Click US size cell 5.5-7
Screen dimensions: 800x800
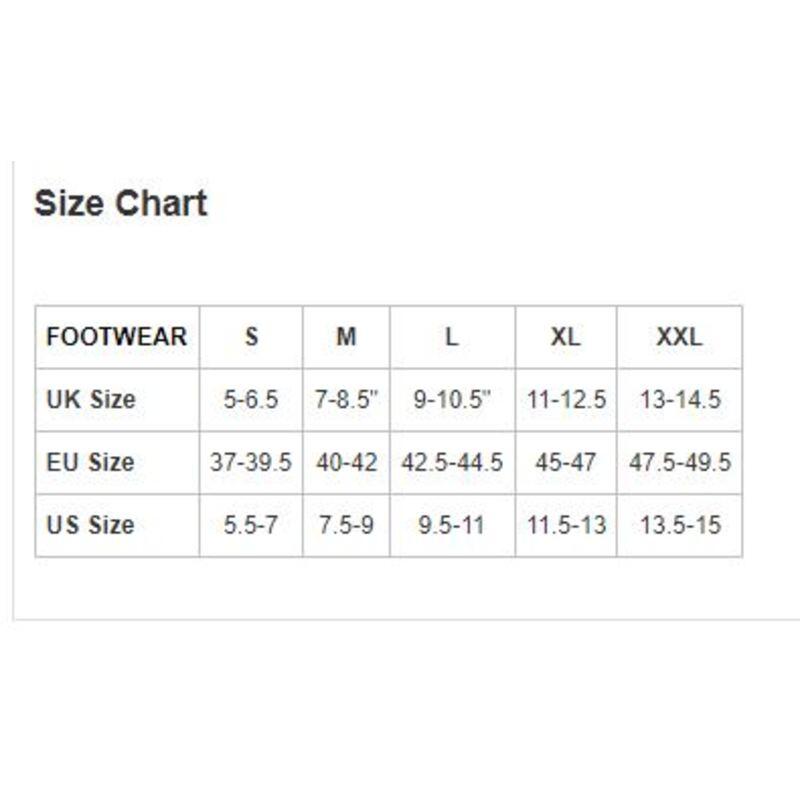tap(251, 526)
